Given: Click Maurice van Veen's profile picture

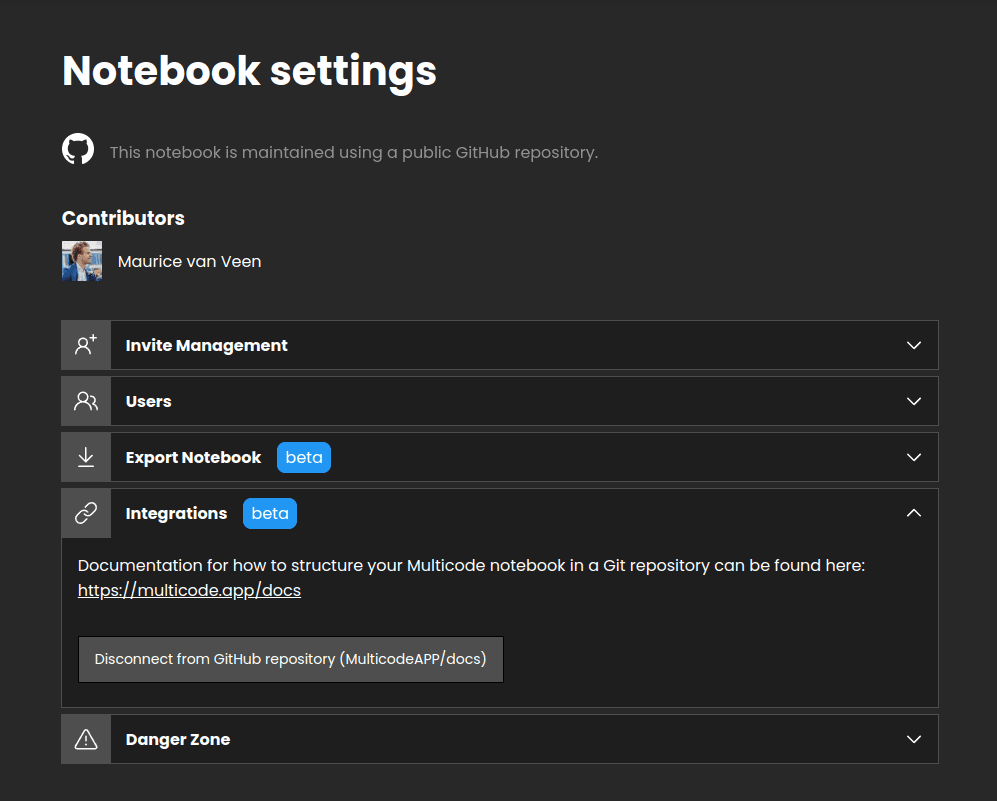Looking at the screenshot, I should 81,261.
